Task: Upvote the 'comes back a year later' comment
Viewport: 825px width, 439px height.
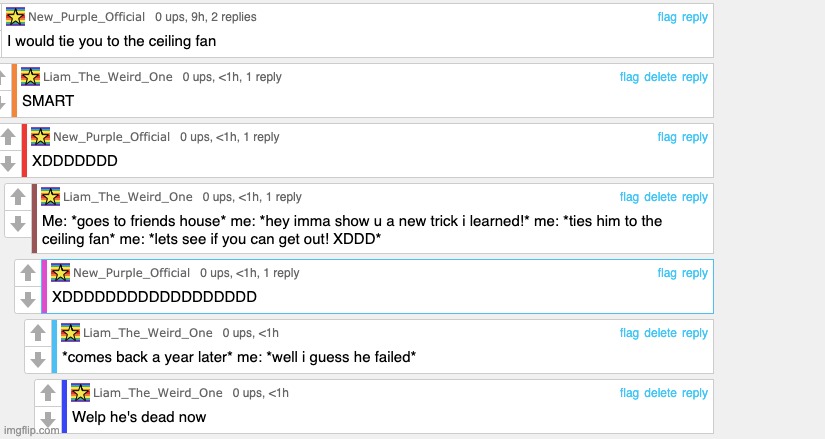Action: [x=38, y=333]
